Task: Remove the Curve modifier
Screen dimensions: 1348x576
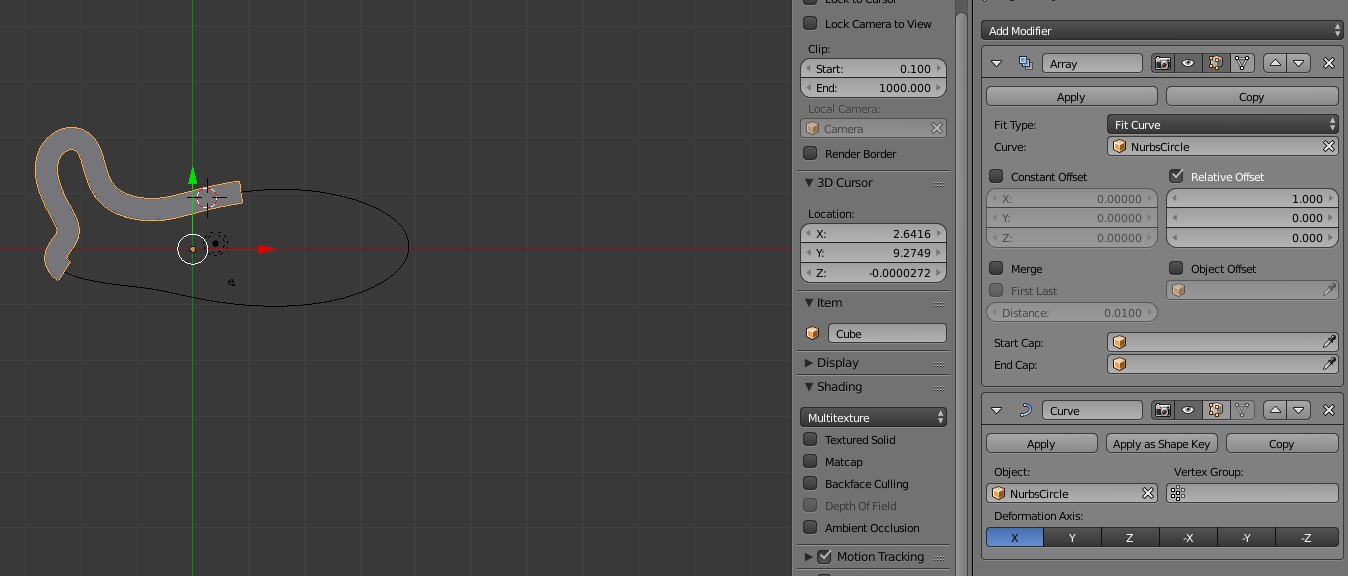Action: click(x=1329, y=410)
